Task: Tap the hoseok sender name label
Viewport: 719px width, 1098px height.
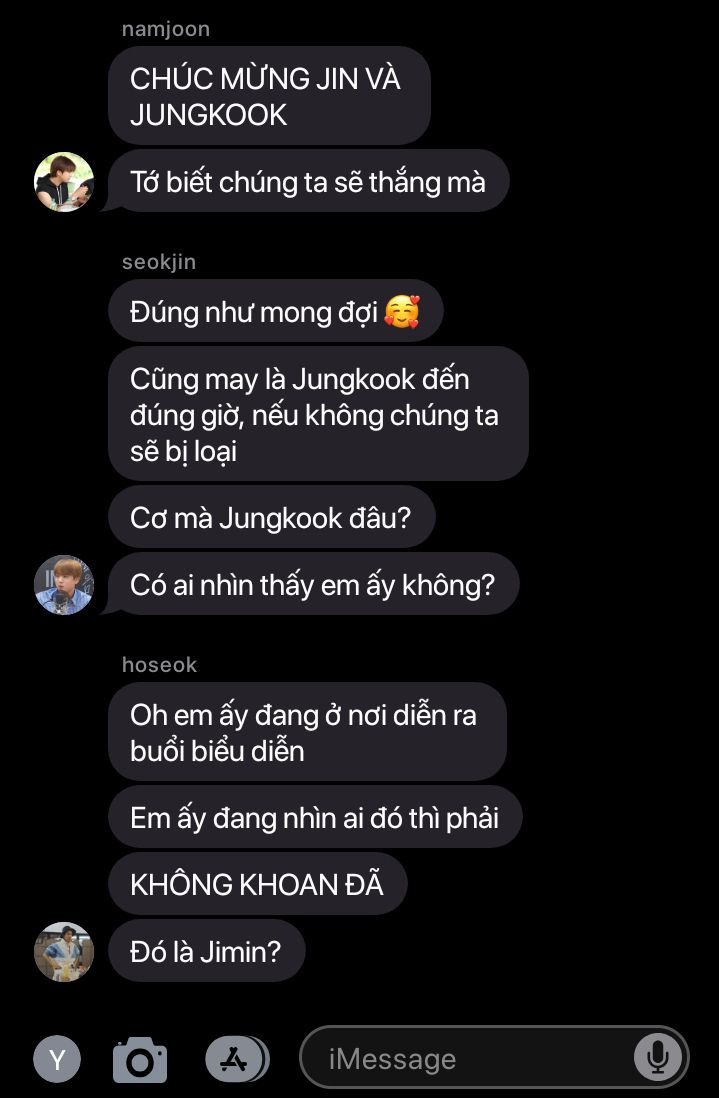Action: point(160,665)
